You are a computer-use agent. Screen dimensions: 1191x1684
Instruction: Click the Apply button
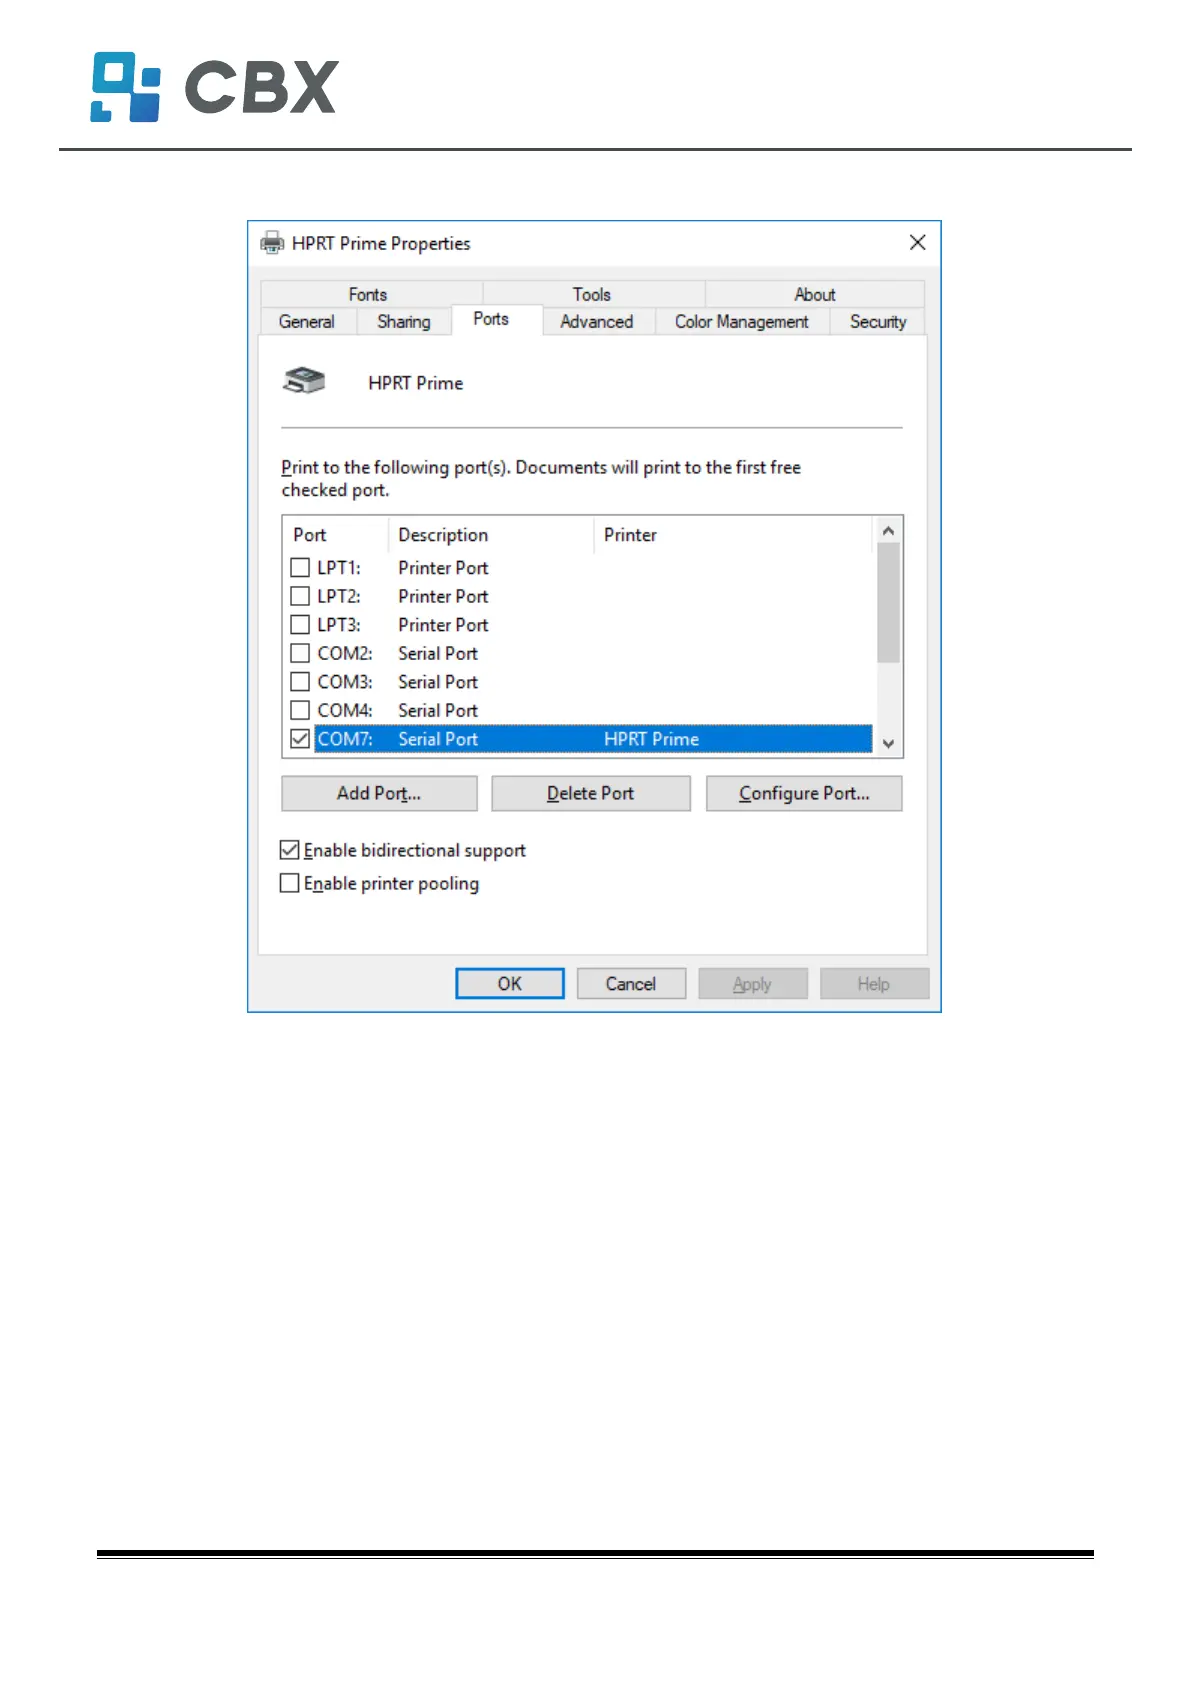coord(752,983)
